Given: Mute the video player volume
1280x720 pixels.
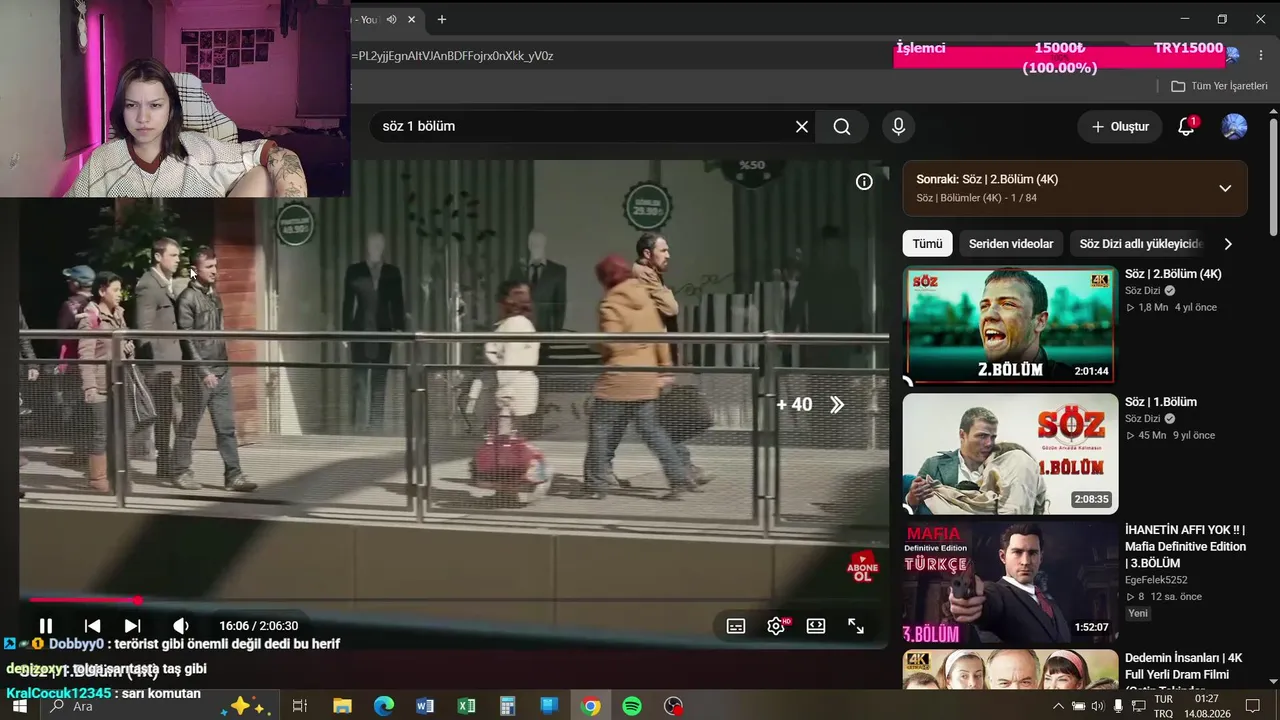Looking at the screenshot, I should (181, 626).
